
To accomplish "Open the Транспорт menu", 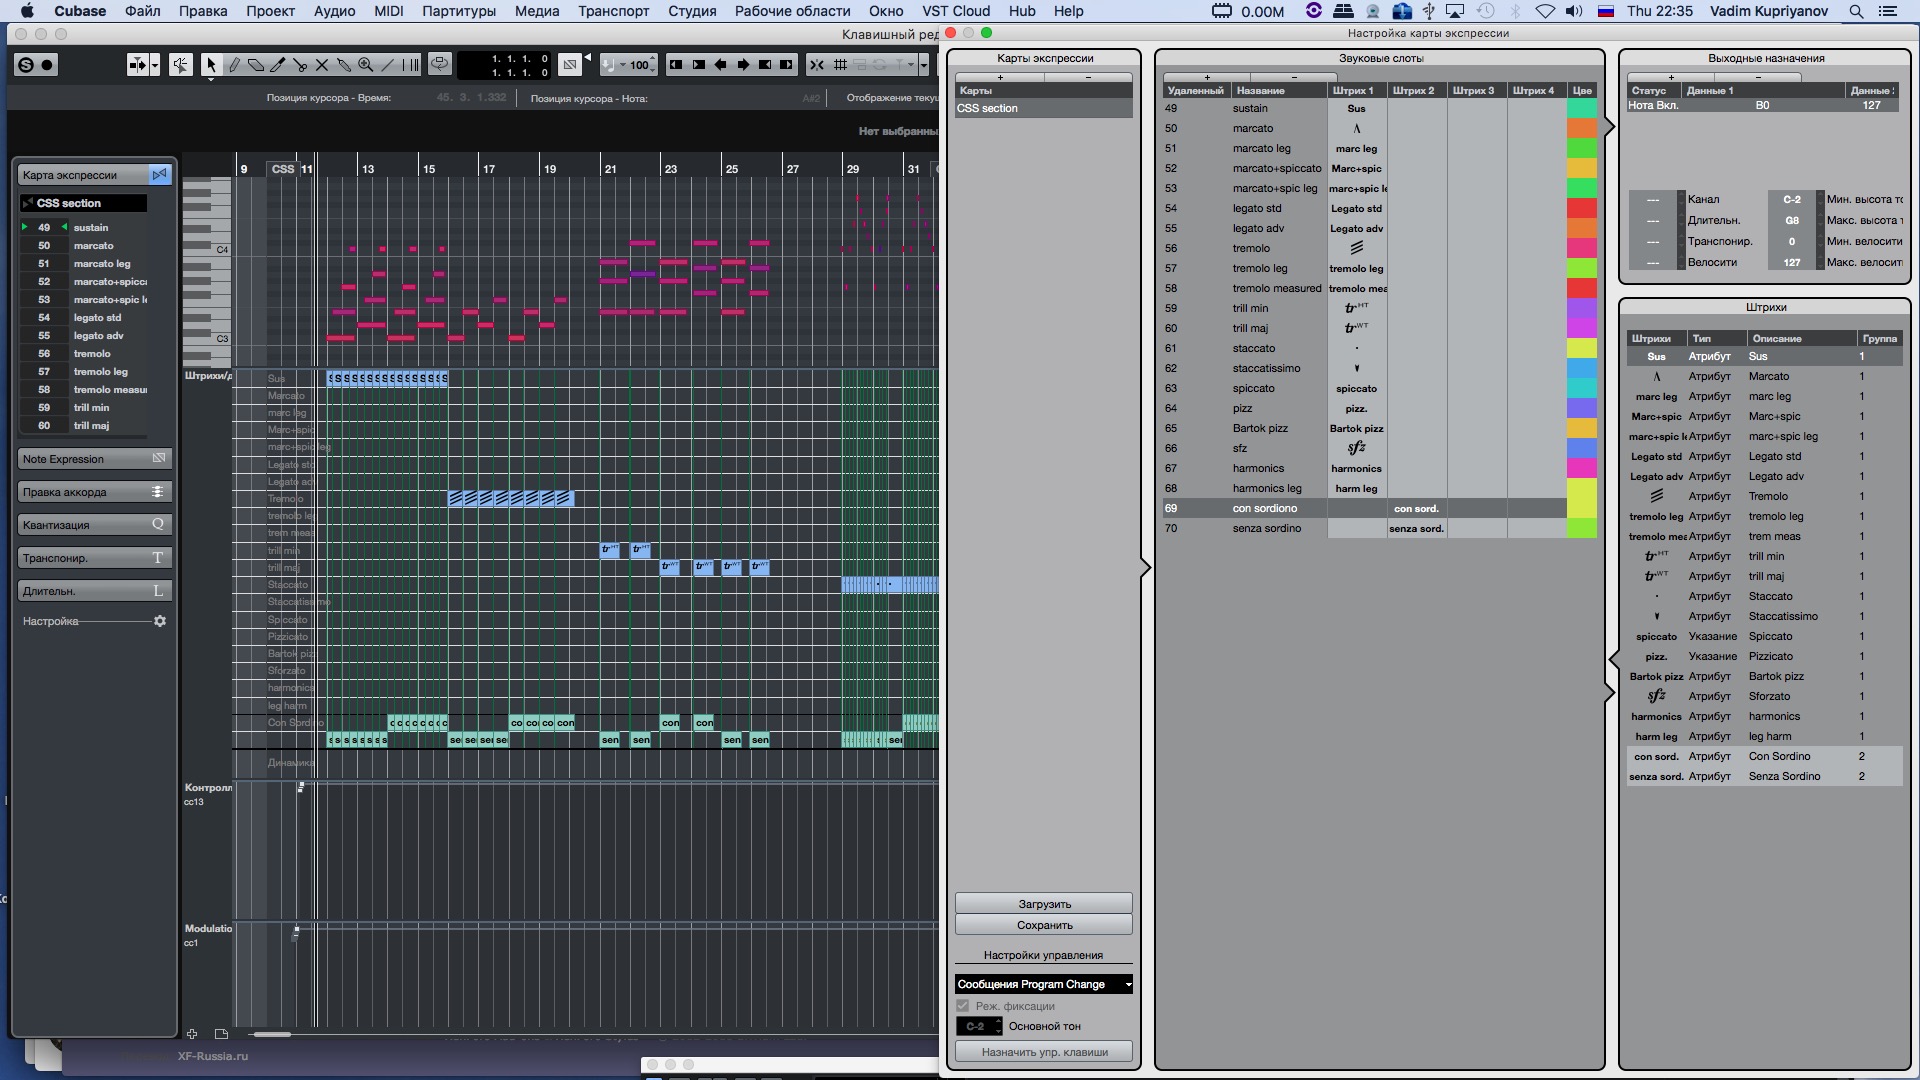I will [x=613, y=11].
